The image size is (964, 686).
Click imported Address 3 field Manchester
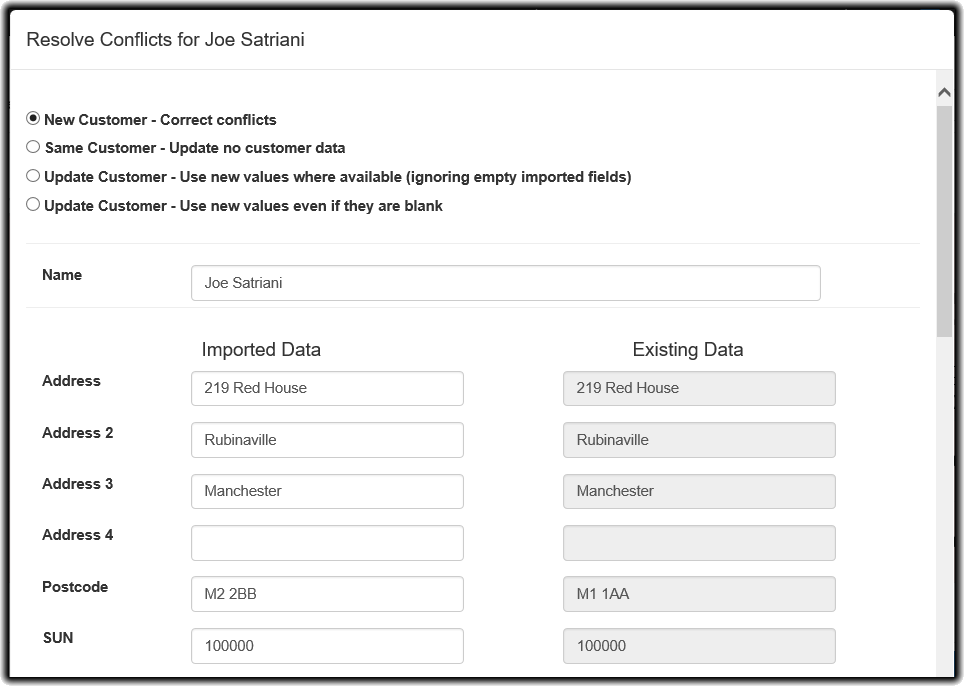pyautogui.click(x=327, y=491)
